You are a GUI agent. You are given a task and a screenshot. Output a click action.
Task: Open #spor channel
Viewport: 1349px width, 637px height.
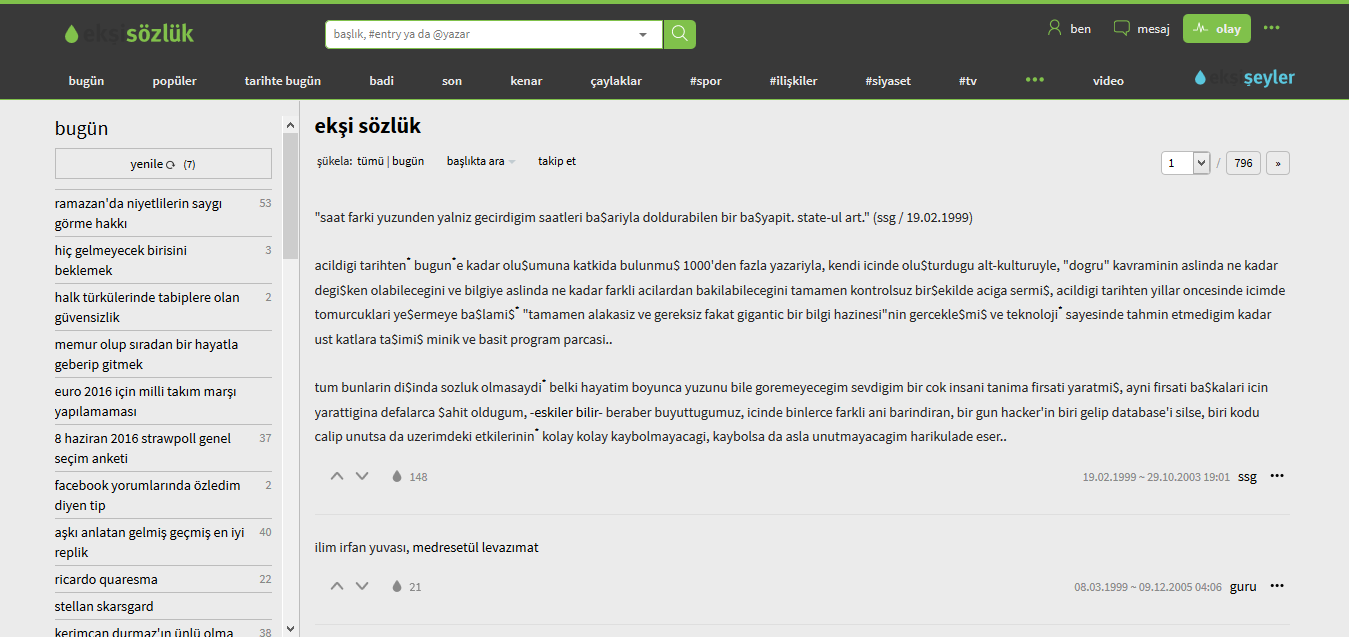point(705,81)
